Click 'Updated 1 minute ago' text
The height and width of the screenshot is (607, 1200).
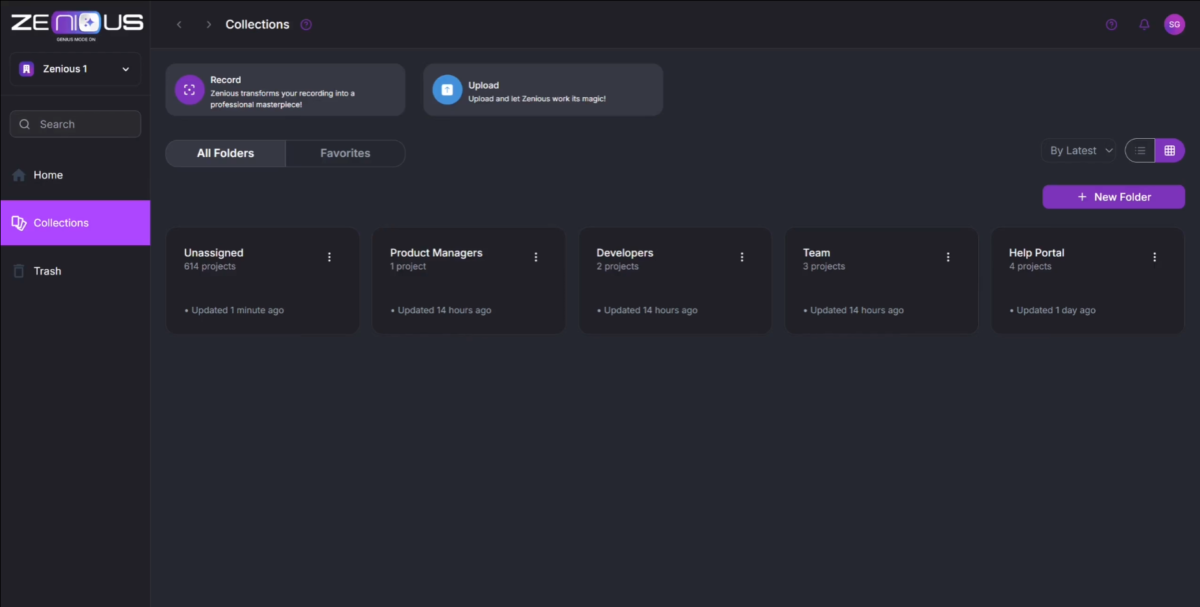237,310
